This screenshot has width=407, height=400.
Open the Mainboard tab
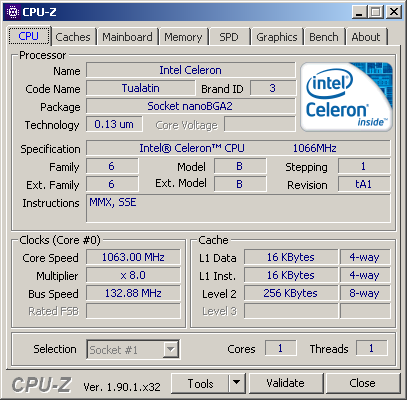click(127, 37)
